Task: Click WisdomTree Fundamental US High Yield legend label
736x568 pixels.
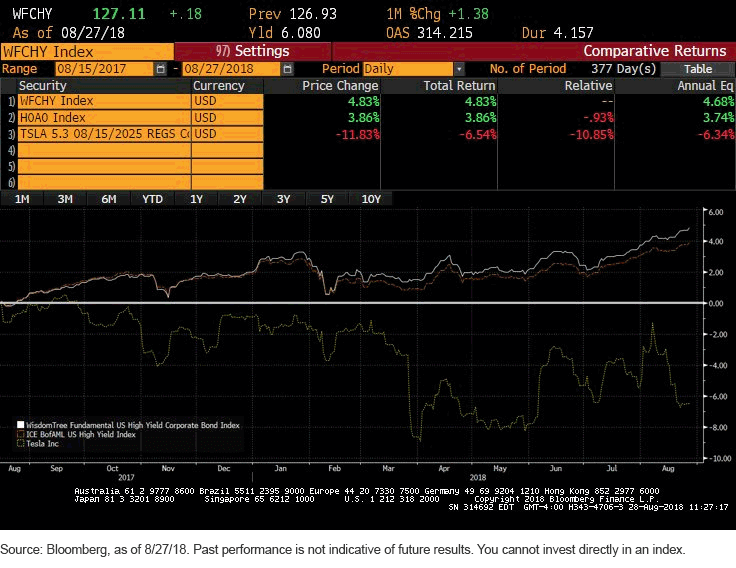Action: coord(133,425)
